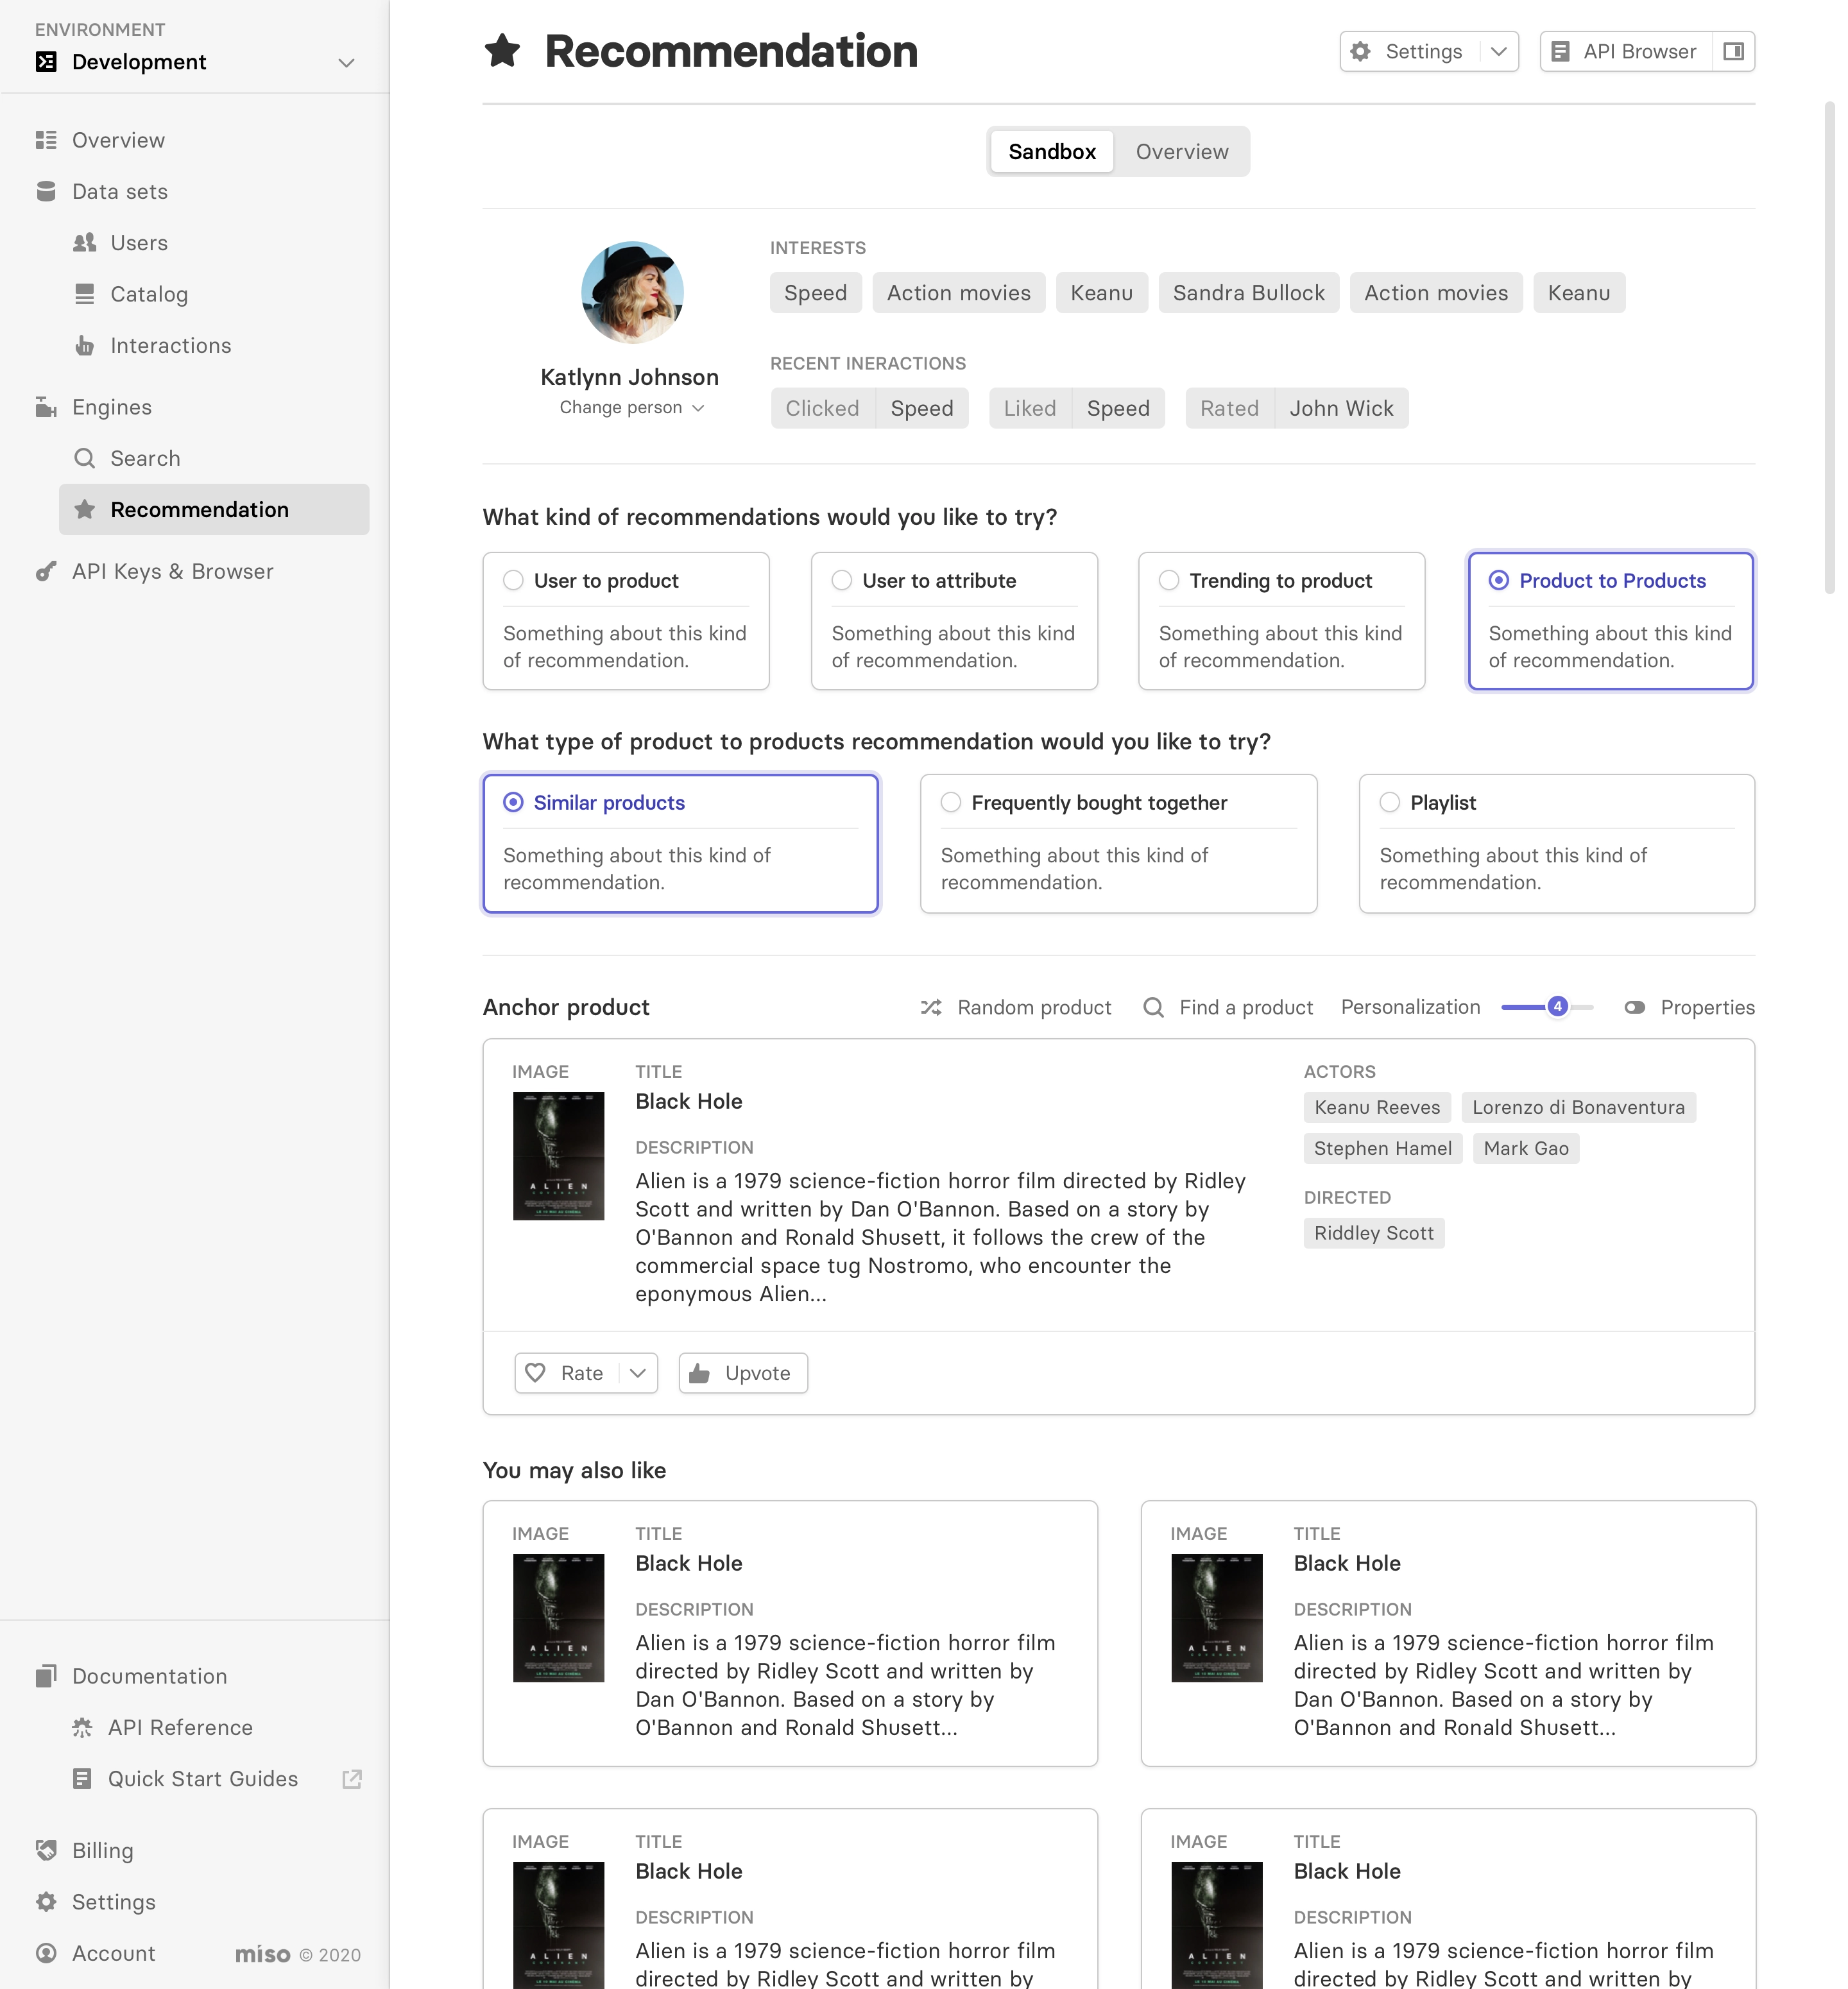Click the API Keys key icon

(46, 571)
